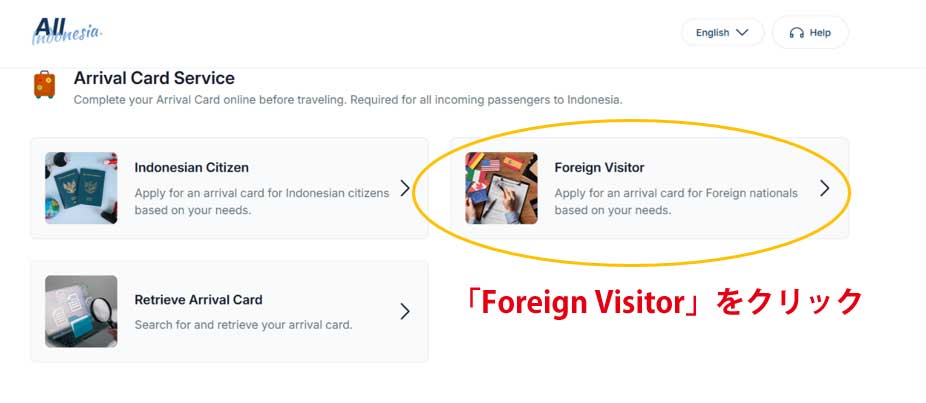This screenshot has width=926, height=403.
Task: Select the Indonesian Citizen title
Action: pos(192,168)
